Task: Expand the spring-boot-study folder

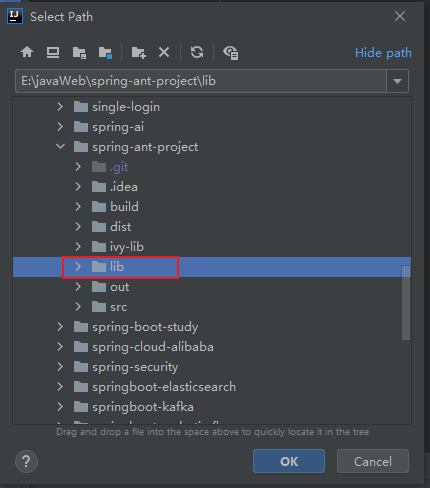Action: [60, 327]
